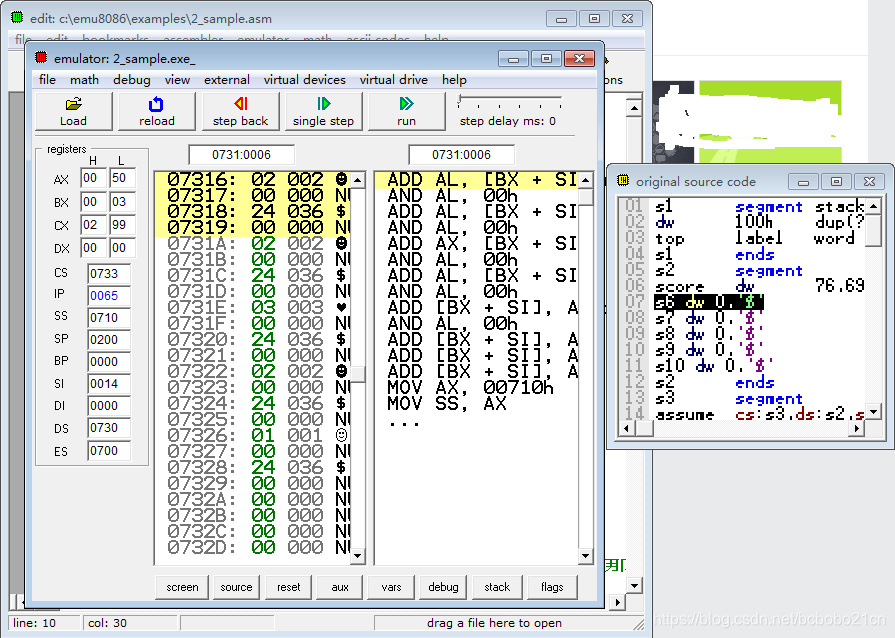This screenshot has height=638, width=895.
Task: Click the SS register field
Action: (108, 318)
